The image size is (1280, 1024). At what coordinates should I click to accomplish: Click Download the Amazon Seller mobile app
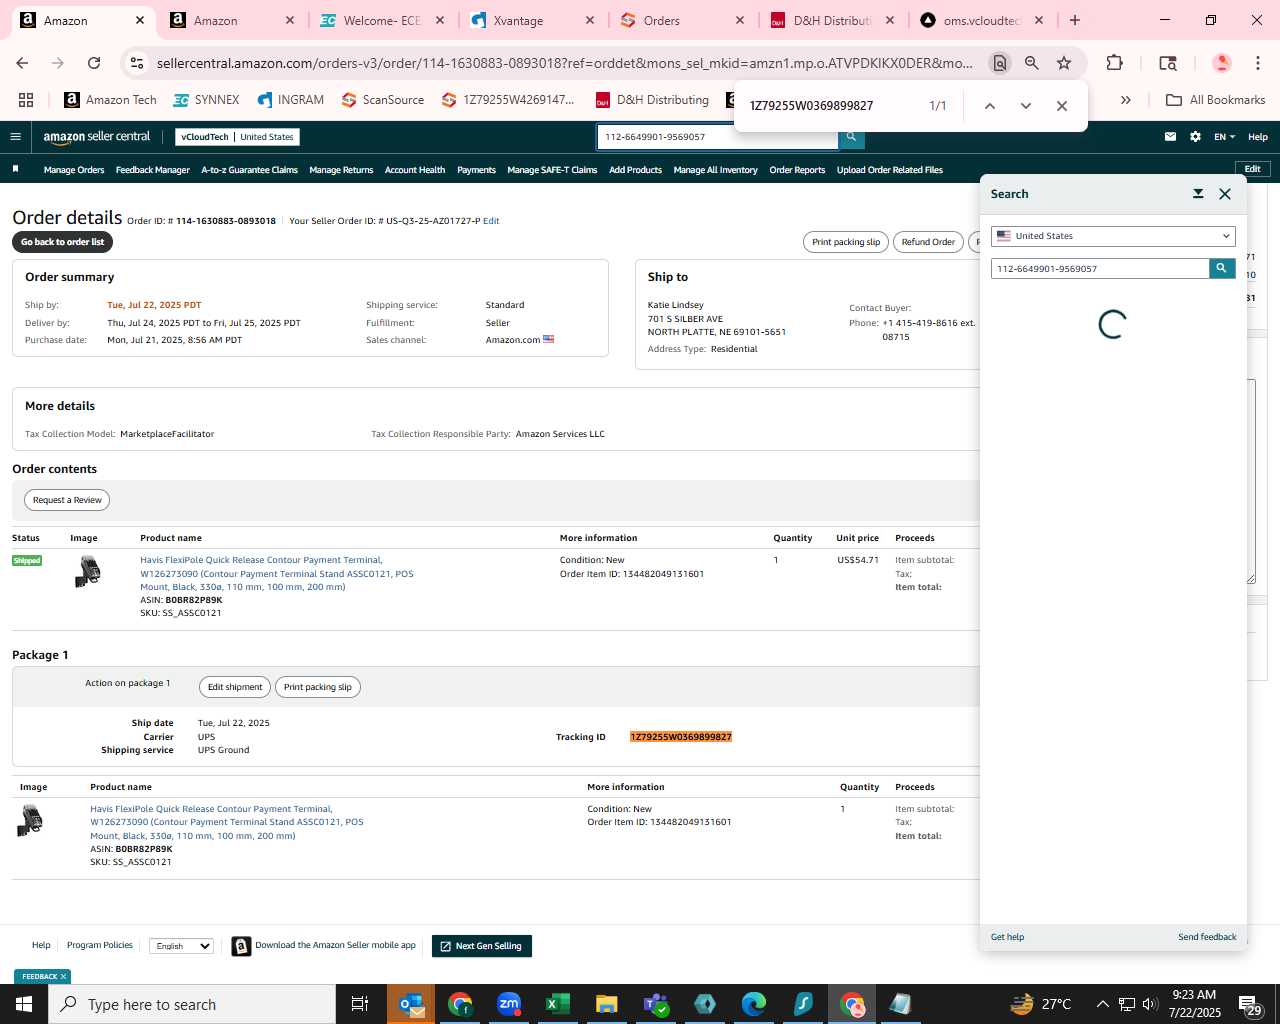tap(335, 945)
